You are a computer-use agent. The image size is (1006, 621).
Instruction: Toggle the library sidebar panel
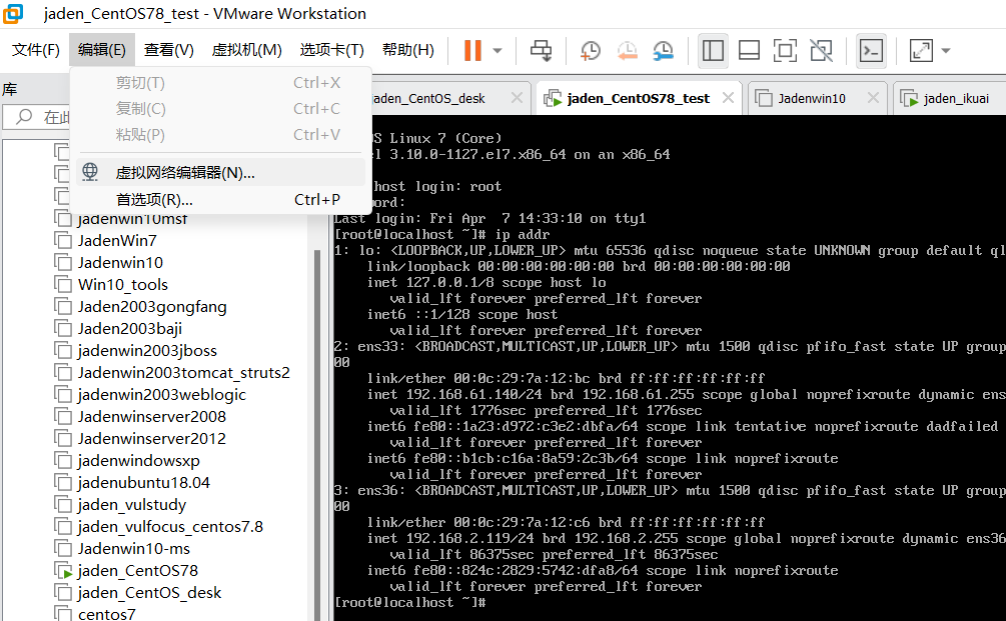coord(713,50)
